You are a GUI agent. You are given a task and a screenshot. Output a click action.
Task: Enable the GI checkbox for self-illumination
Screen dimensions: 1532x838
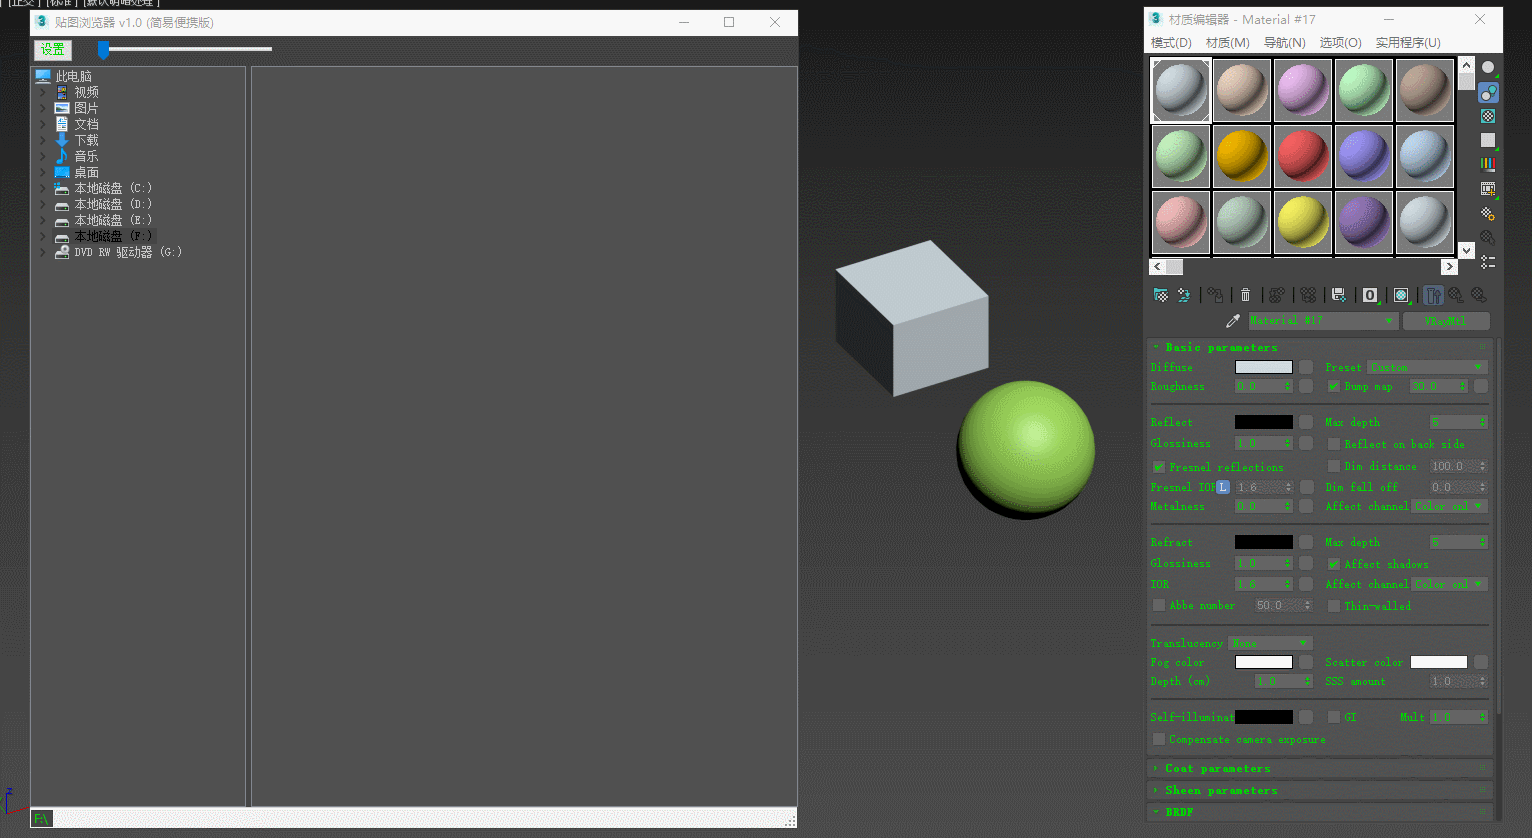pyautogui.click(x=1333, y=717)
